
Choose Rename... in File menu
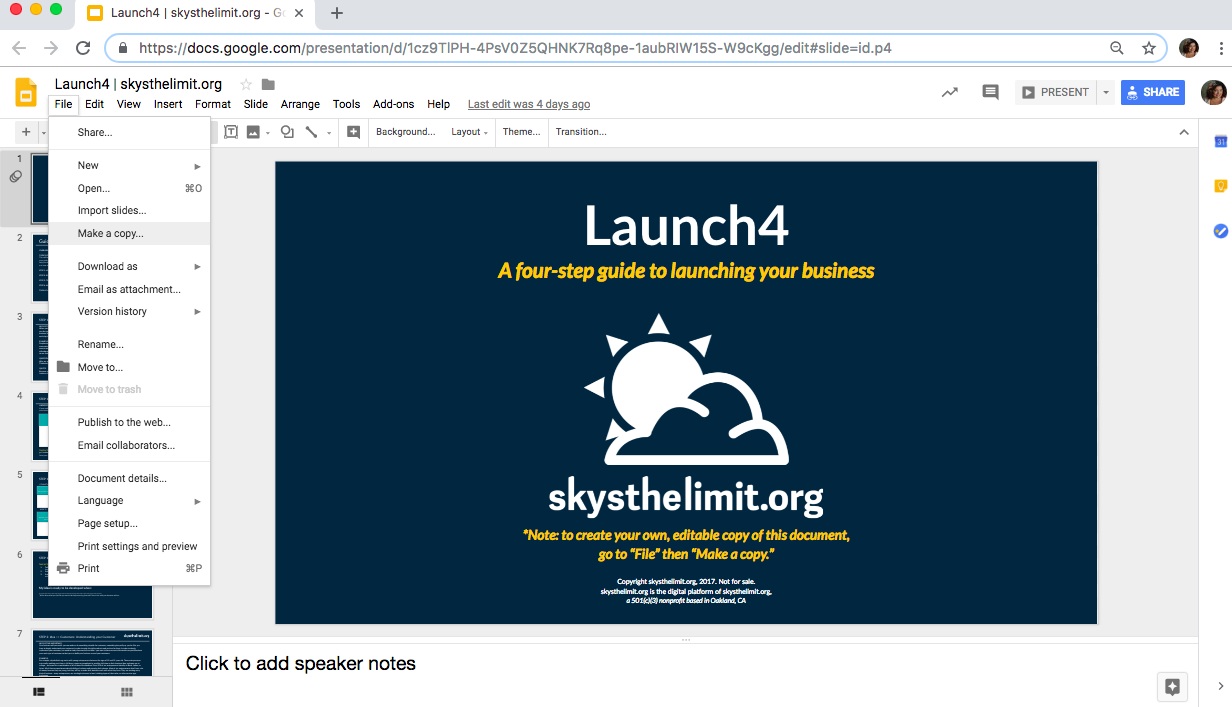click(130, 344)
